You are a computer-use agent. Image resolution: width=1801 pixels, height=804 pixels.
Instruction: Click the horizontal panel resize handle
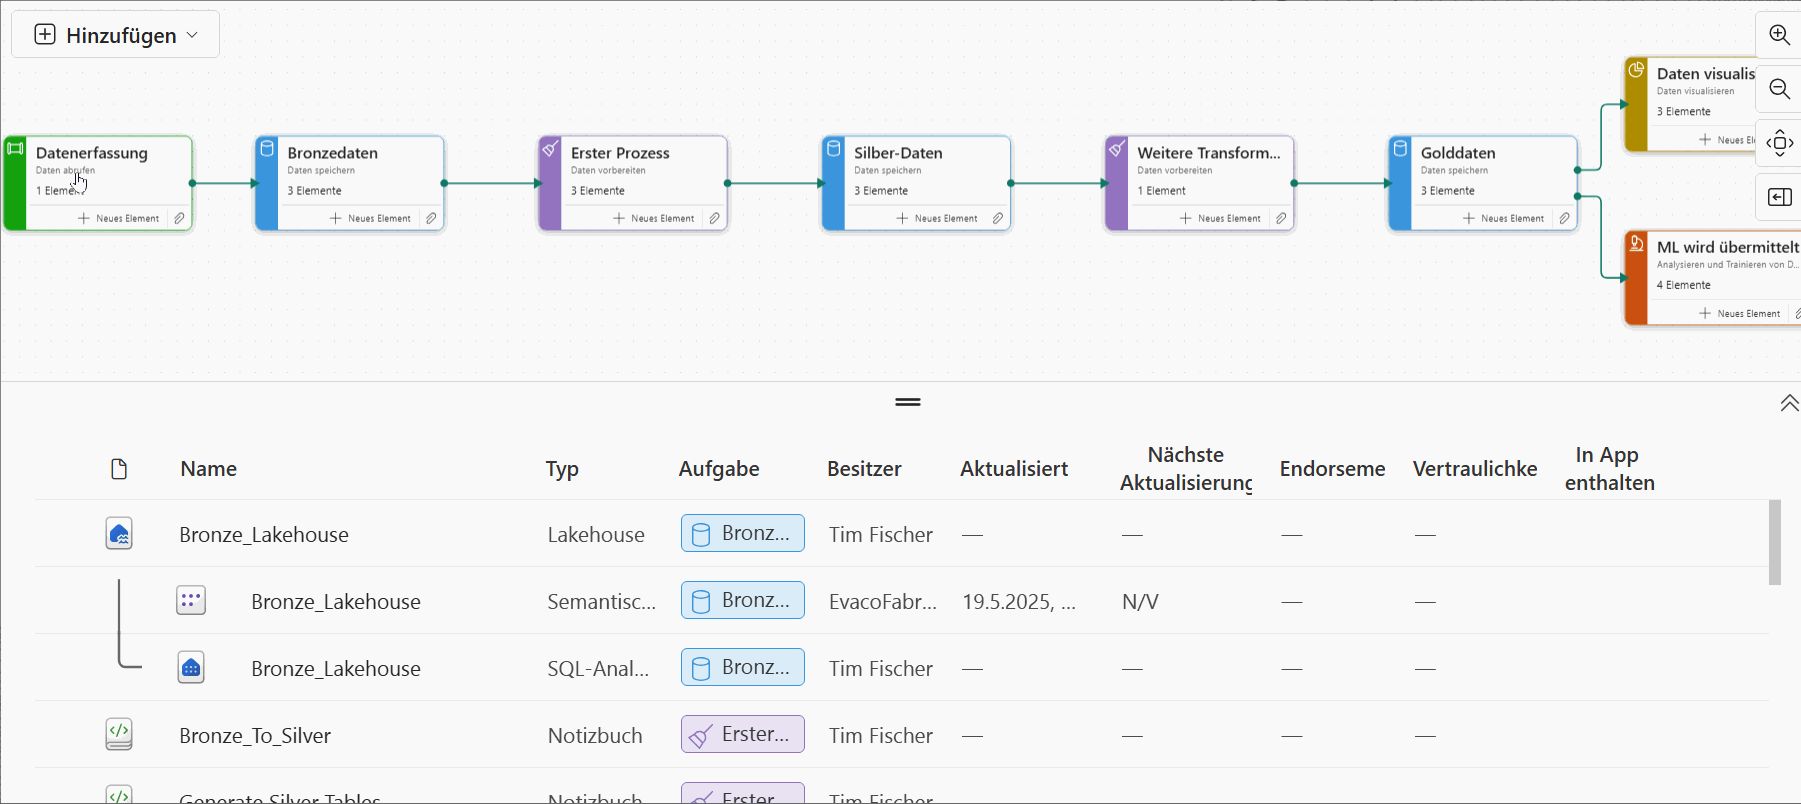coord(908,402)
